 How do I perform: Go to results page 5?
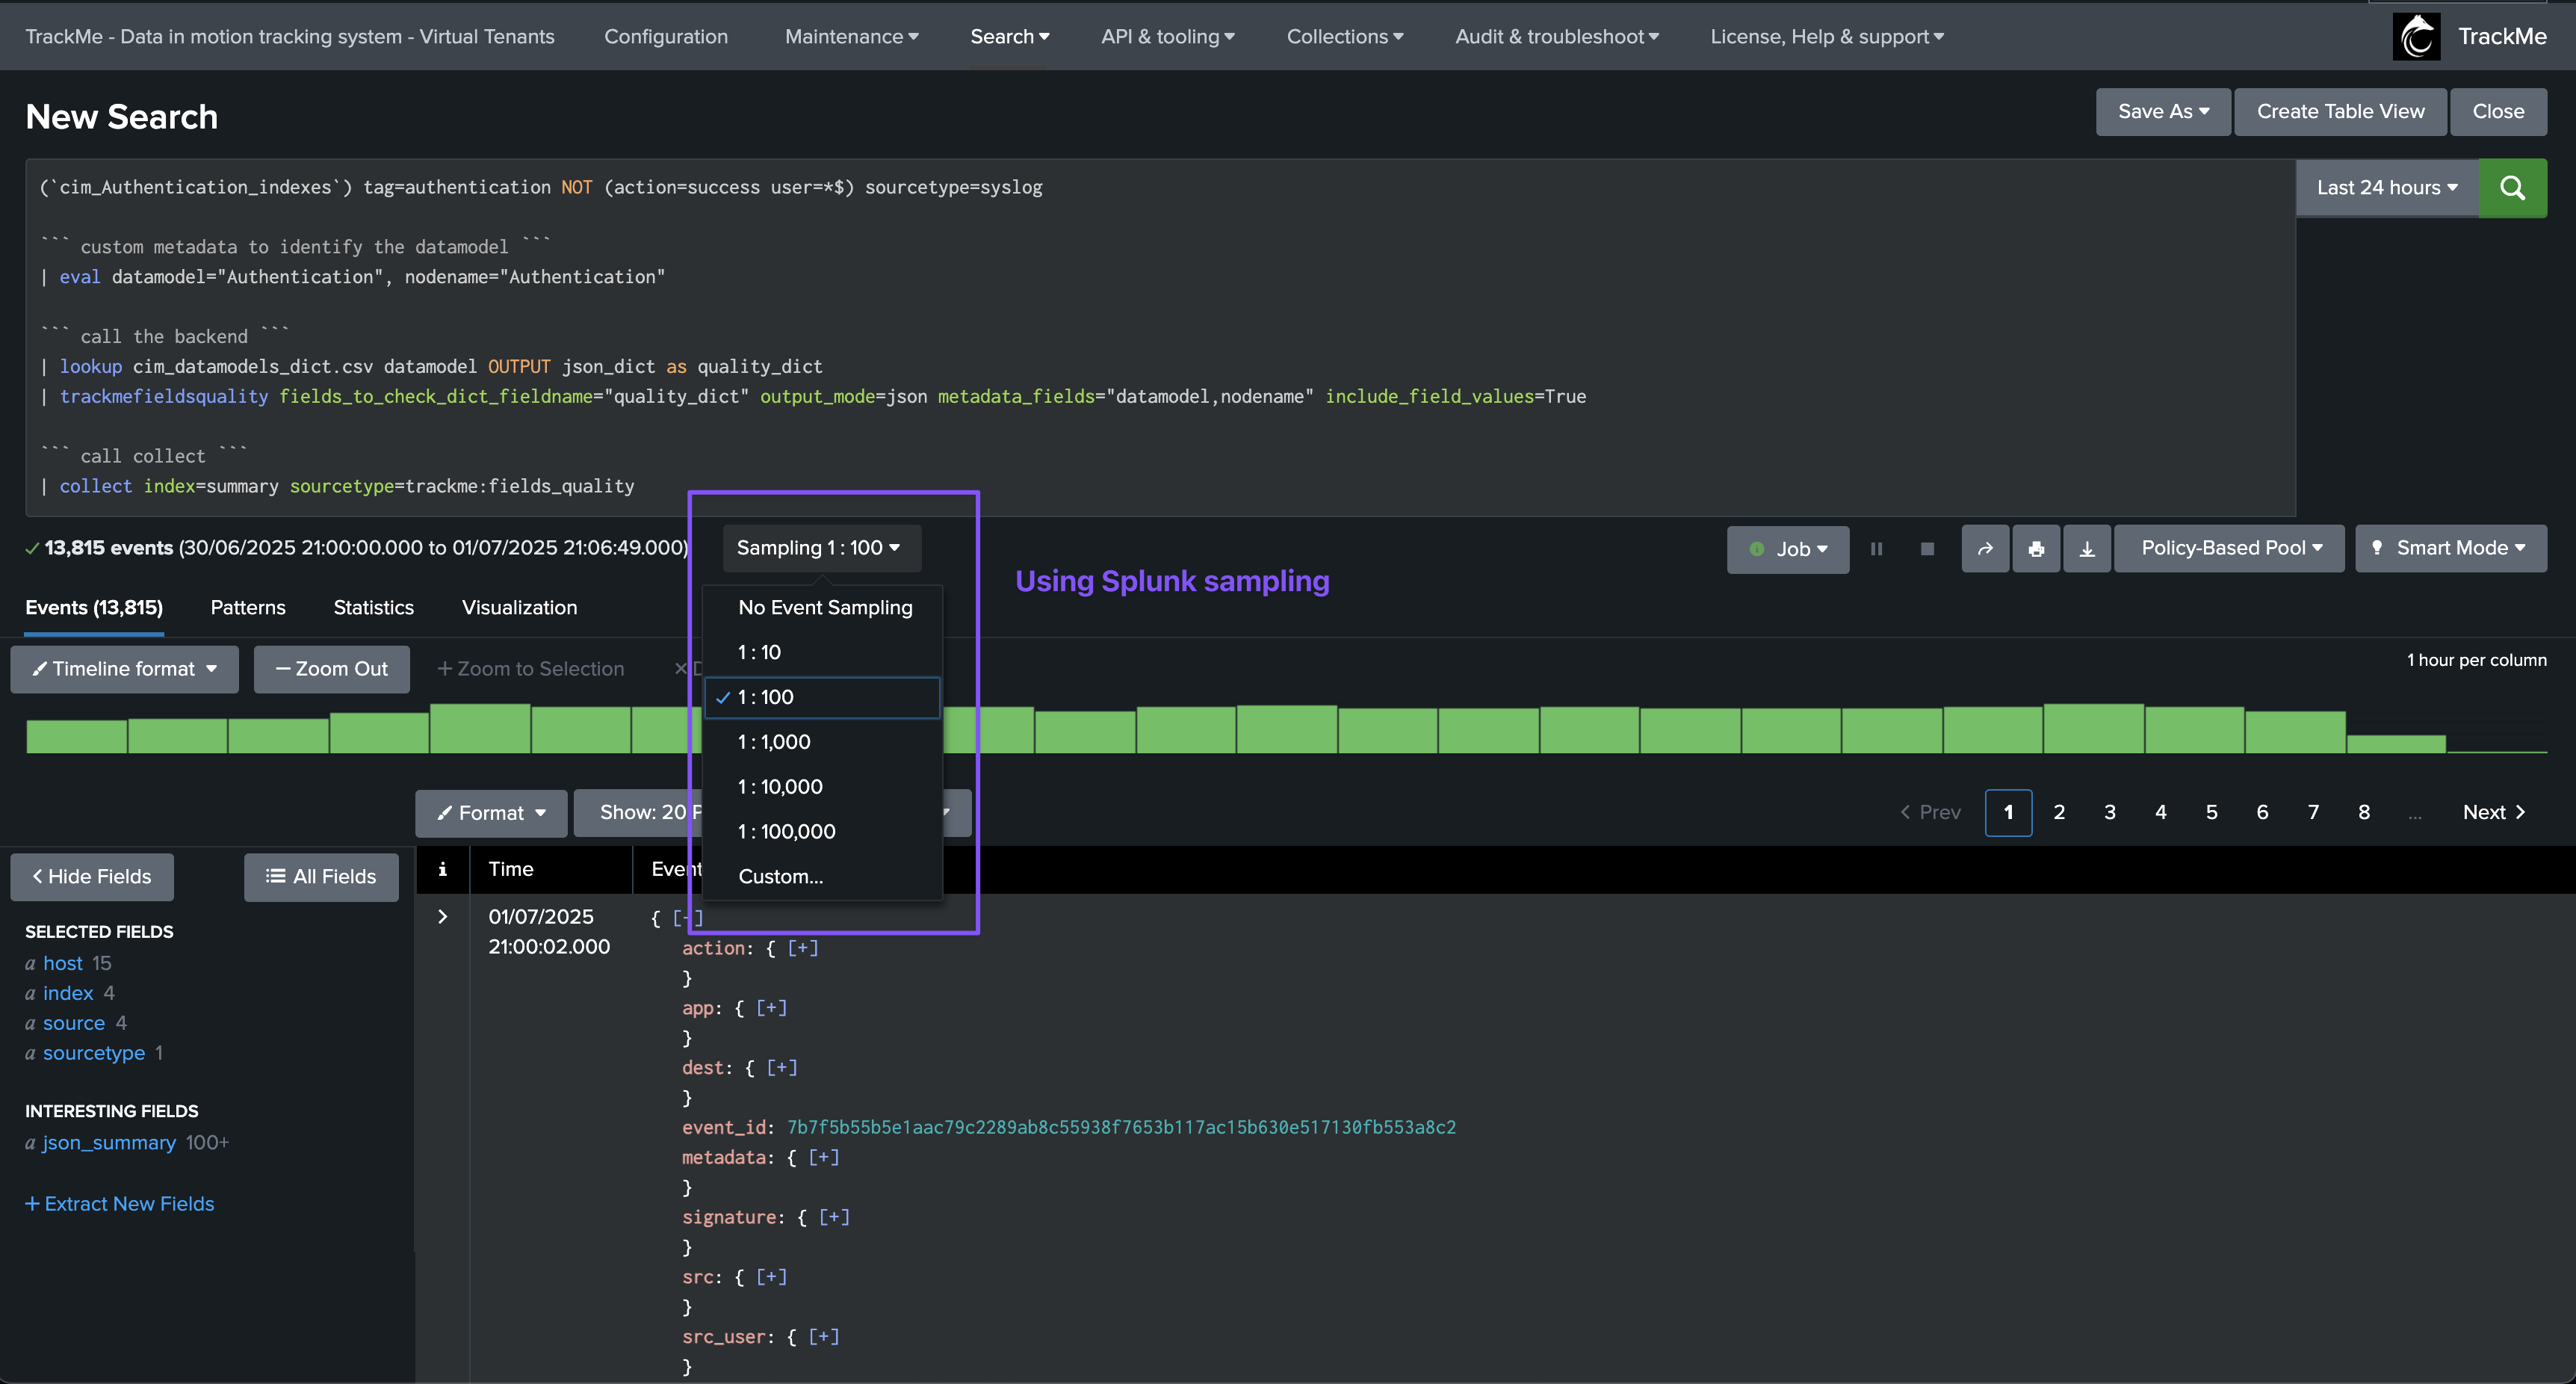point(2211,813)
